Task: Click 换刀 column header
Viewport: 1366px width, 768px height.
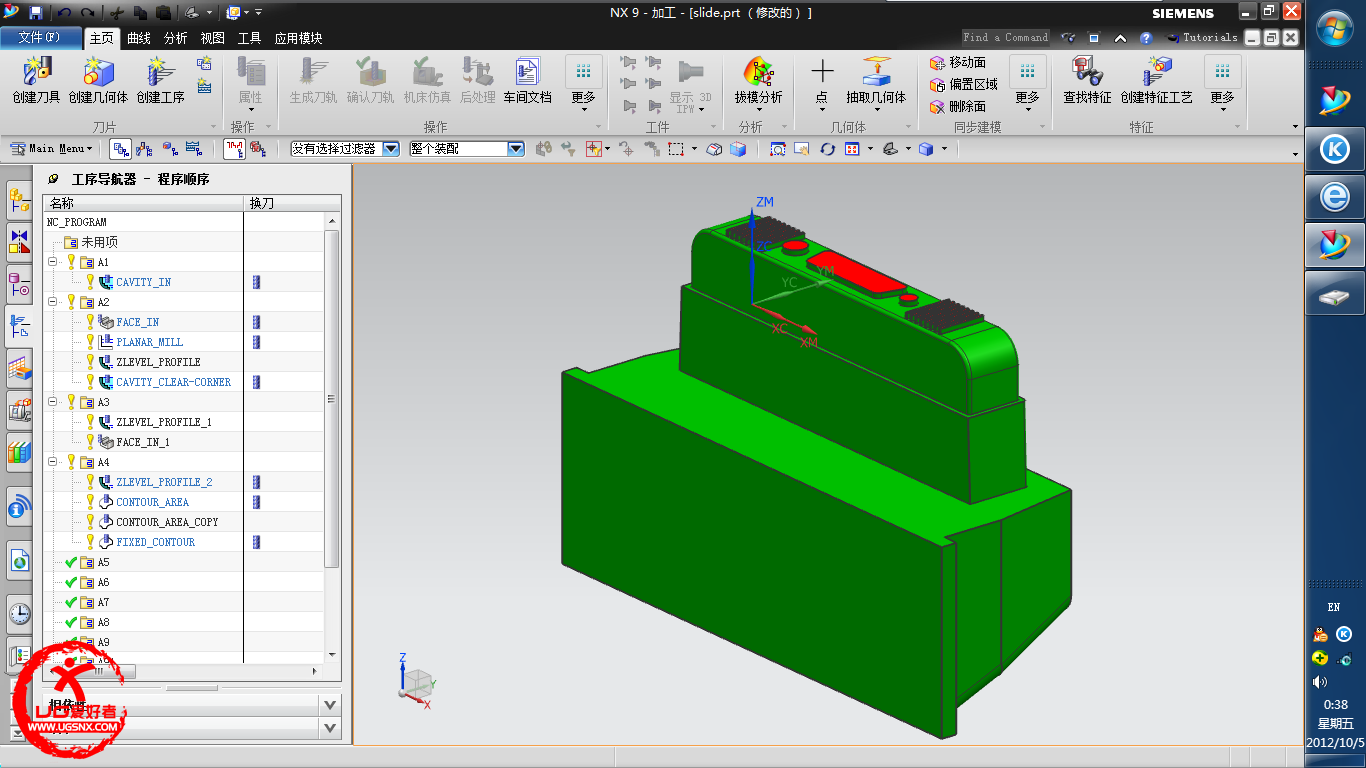Action: [293, 203]
